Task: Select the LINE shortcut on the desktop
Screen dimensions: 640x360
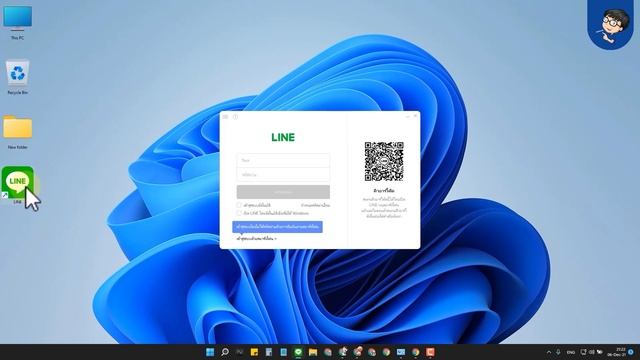Action: tap(18, 185)
